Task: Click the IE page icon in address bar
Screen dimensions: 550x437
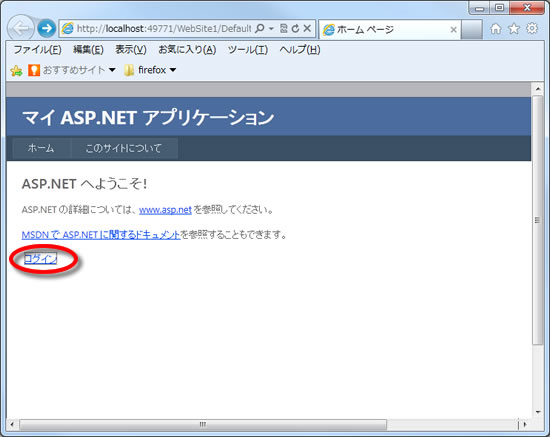Action: pyautogui.click(x=68, y=28)
